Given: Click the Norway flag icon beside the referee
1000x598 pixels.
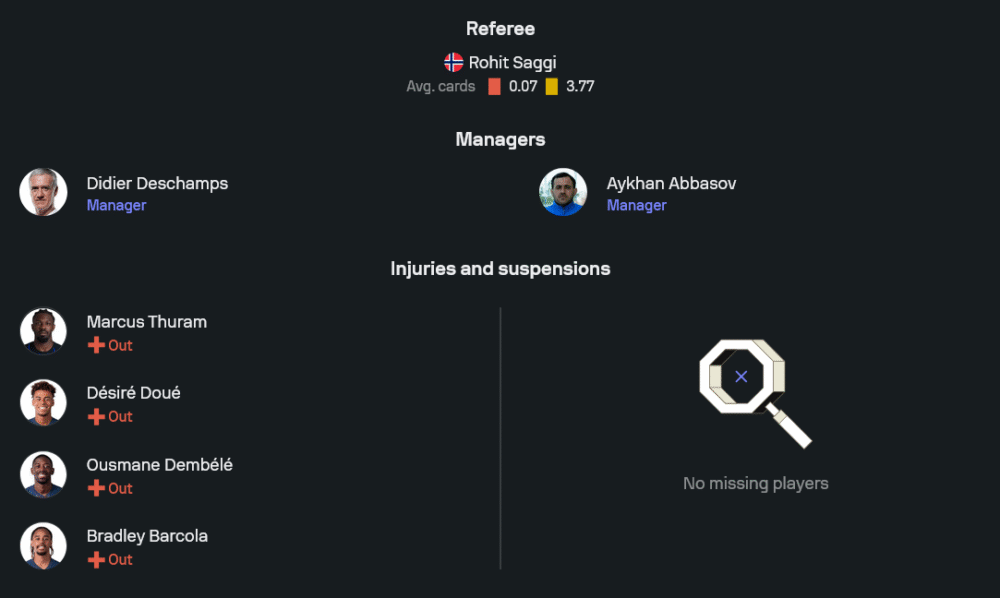Looking at the screenshot, I should [454, 62].
